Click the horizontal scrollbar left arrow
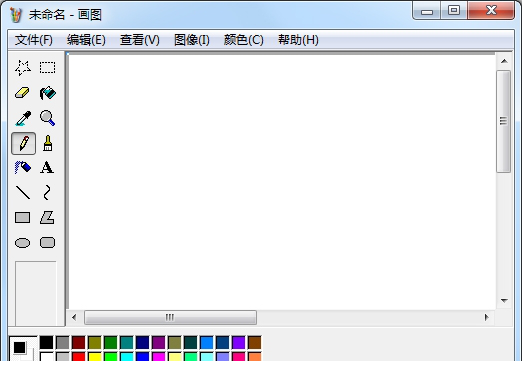Screen dimensions: 522x375 pos(74,317)
